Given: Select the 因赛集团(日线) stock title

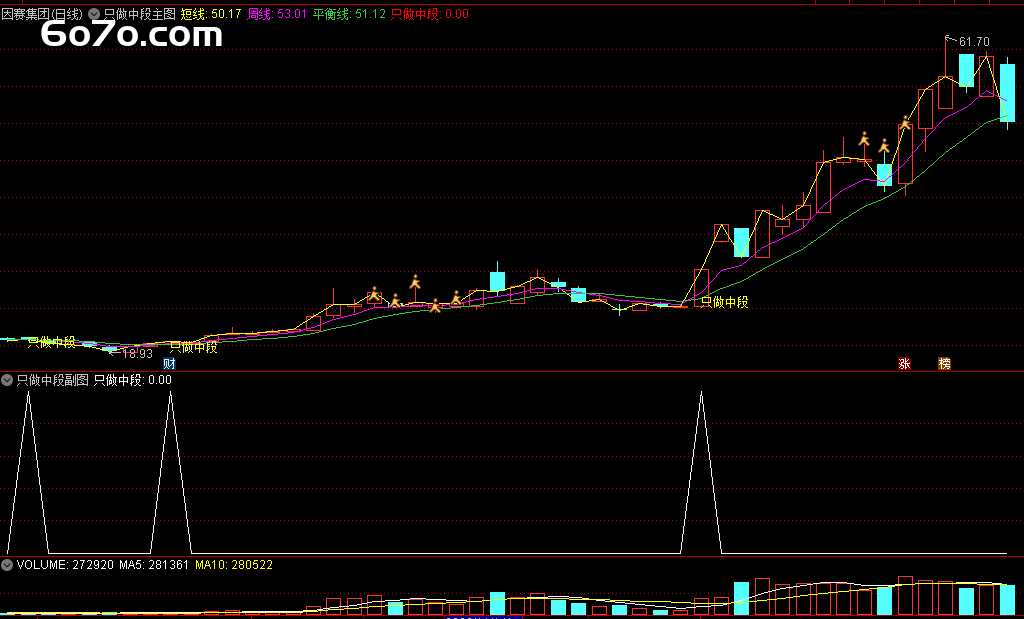Looking at the screenshot, I should tap(42, 14).
